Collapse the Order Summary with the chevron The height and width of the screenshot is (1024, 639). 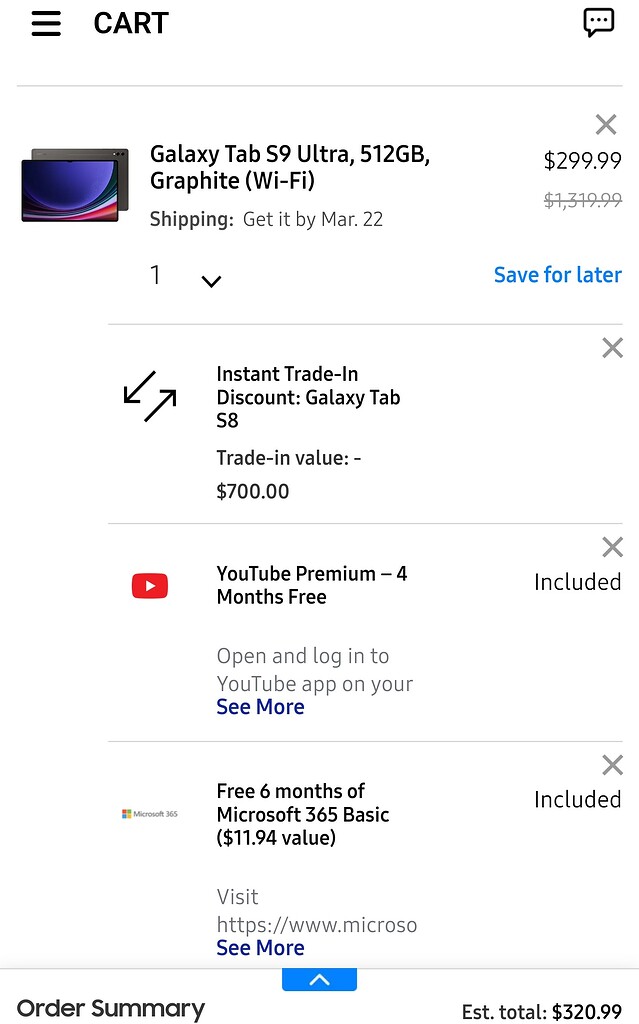tap(319, 978)
